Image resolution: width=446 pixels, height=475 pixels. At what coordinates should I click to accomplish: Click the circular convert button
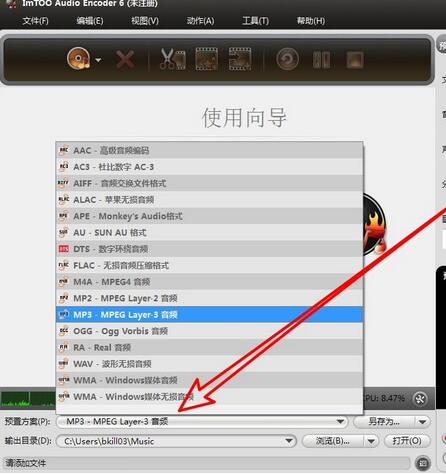287,59
